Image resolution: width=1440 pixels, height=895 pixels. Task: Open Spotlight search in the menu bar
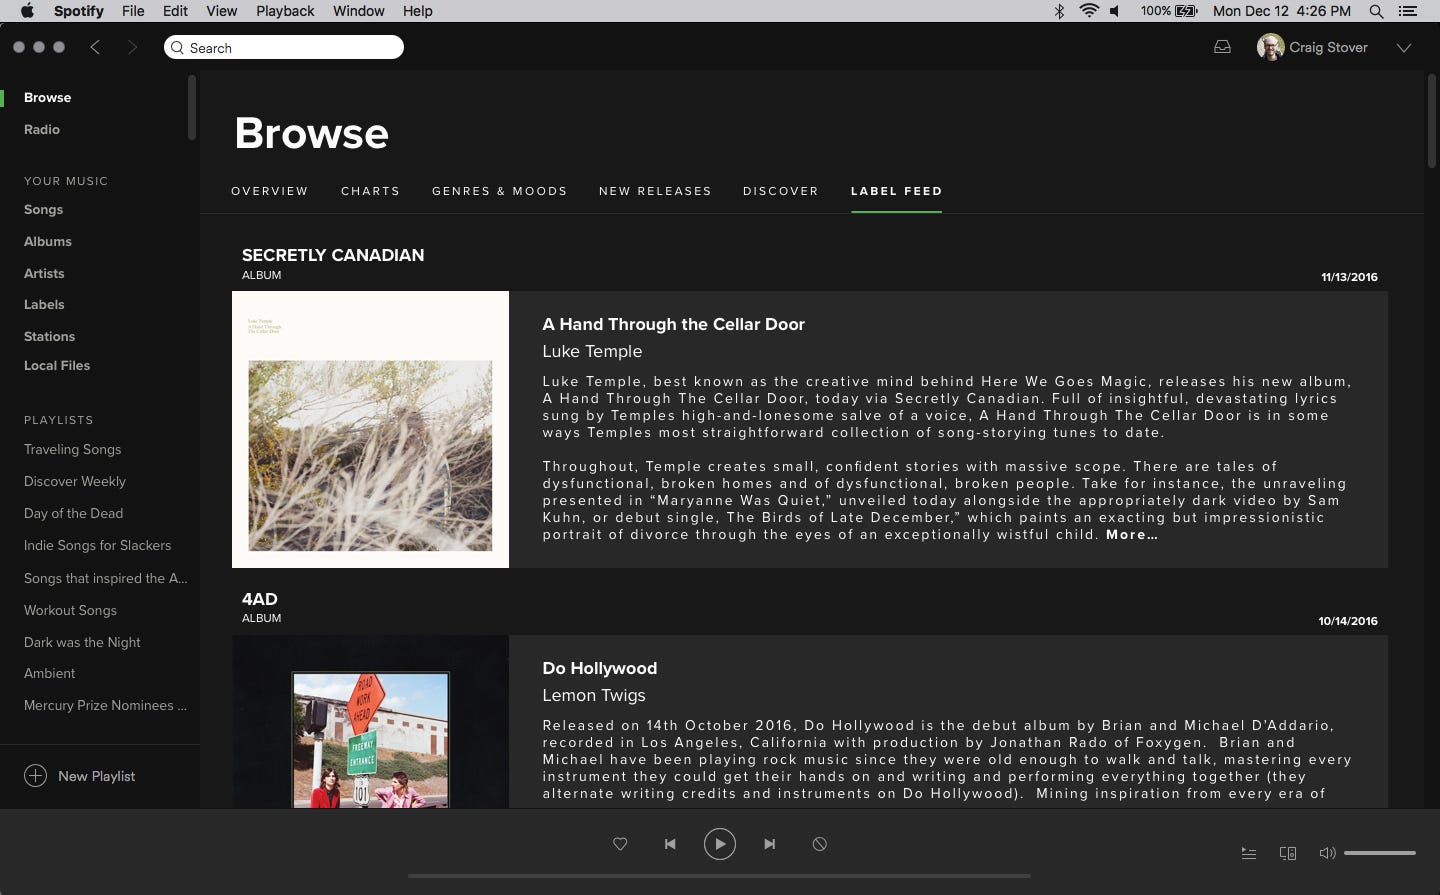[x=1376, y=11]
